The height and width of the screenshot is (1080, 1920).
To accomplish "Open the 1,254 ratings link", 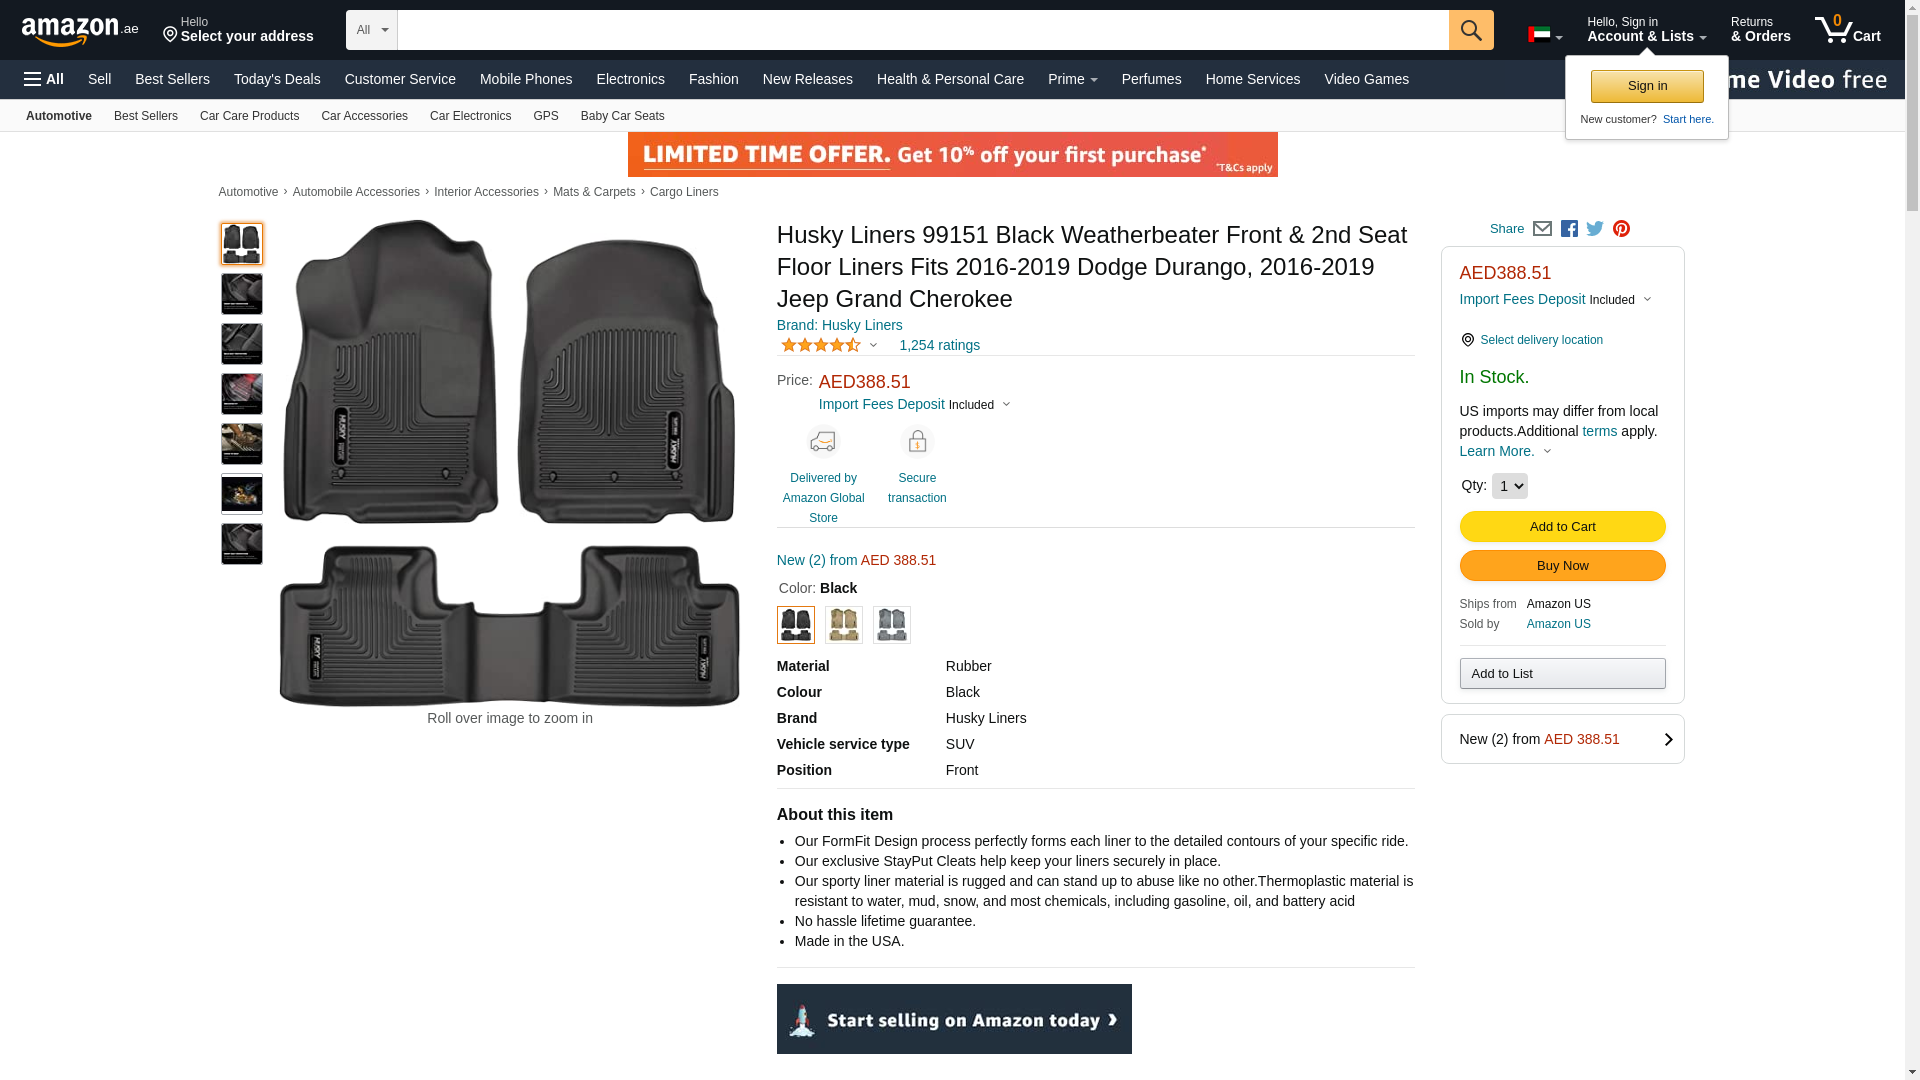I will 939,345.
